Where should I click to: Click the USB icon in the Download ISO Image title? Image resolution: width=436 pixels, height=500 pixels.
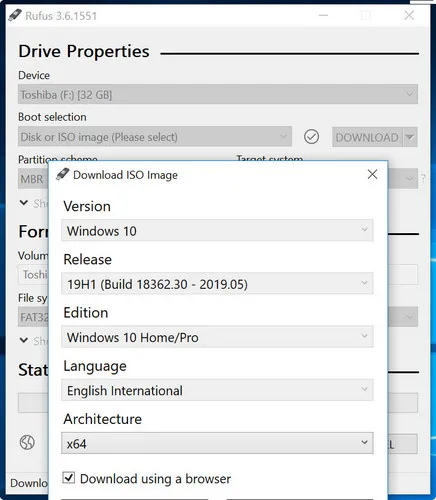pos(62,174)
